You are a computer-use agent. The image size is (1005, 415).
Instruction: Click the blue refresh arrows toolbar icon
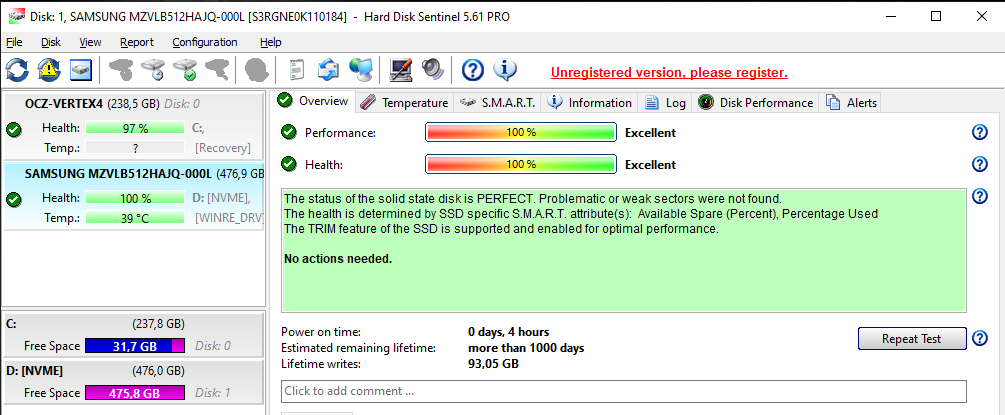[17, 69]
